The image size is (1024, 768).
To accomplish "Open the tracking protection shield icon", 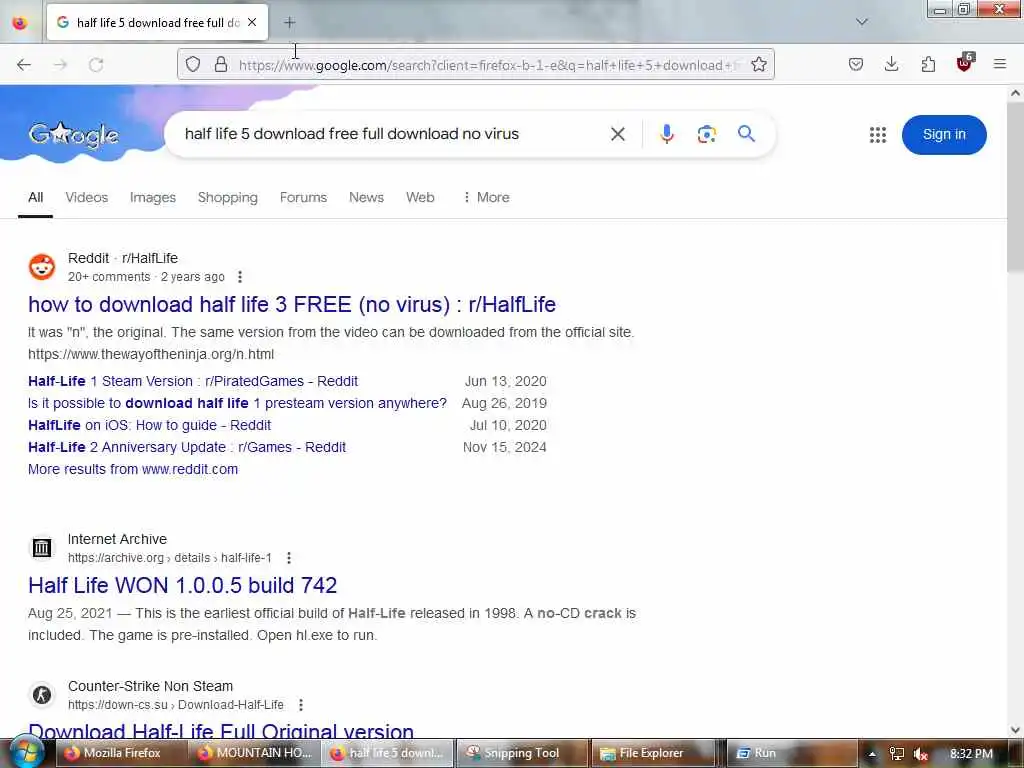I will [193, 64].
